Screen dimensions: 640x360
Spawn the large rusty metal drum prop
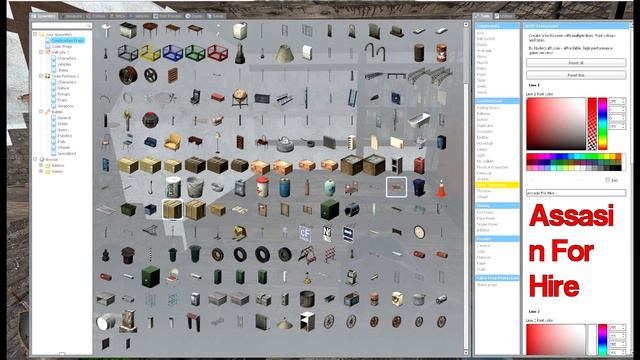[x=307, y=299]
